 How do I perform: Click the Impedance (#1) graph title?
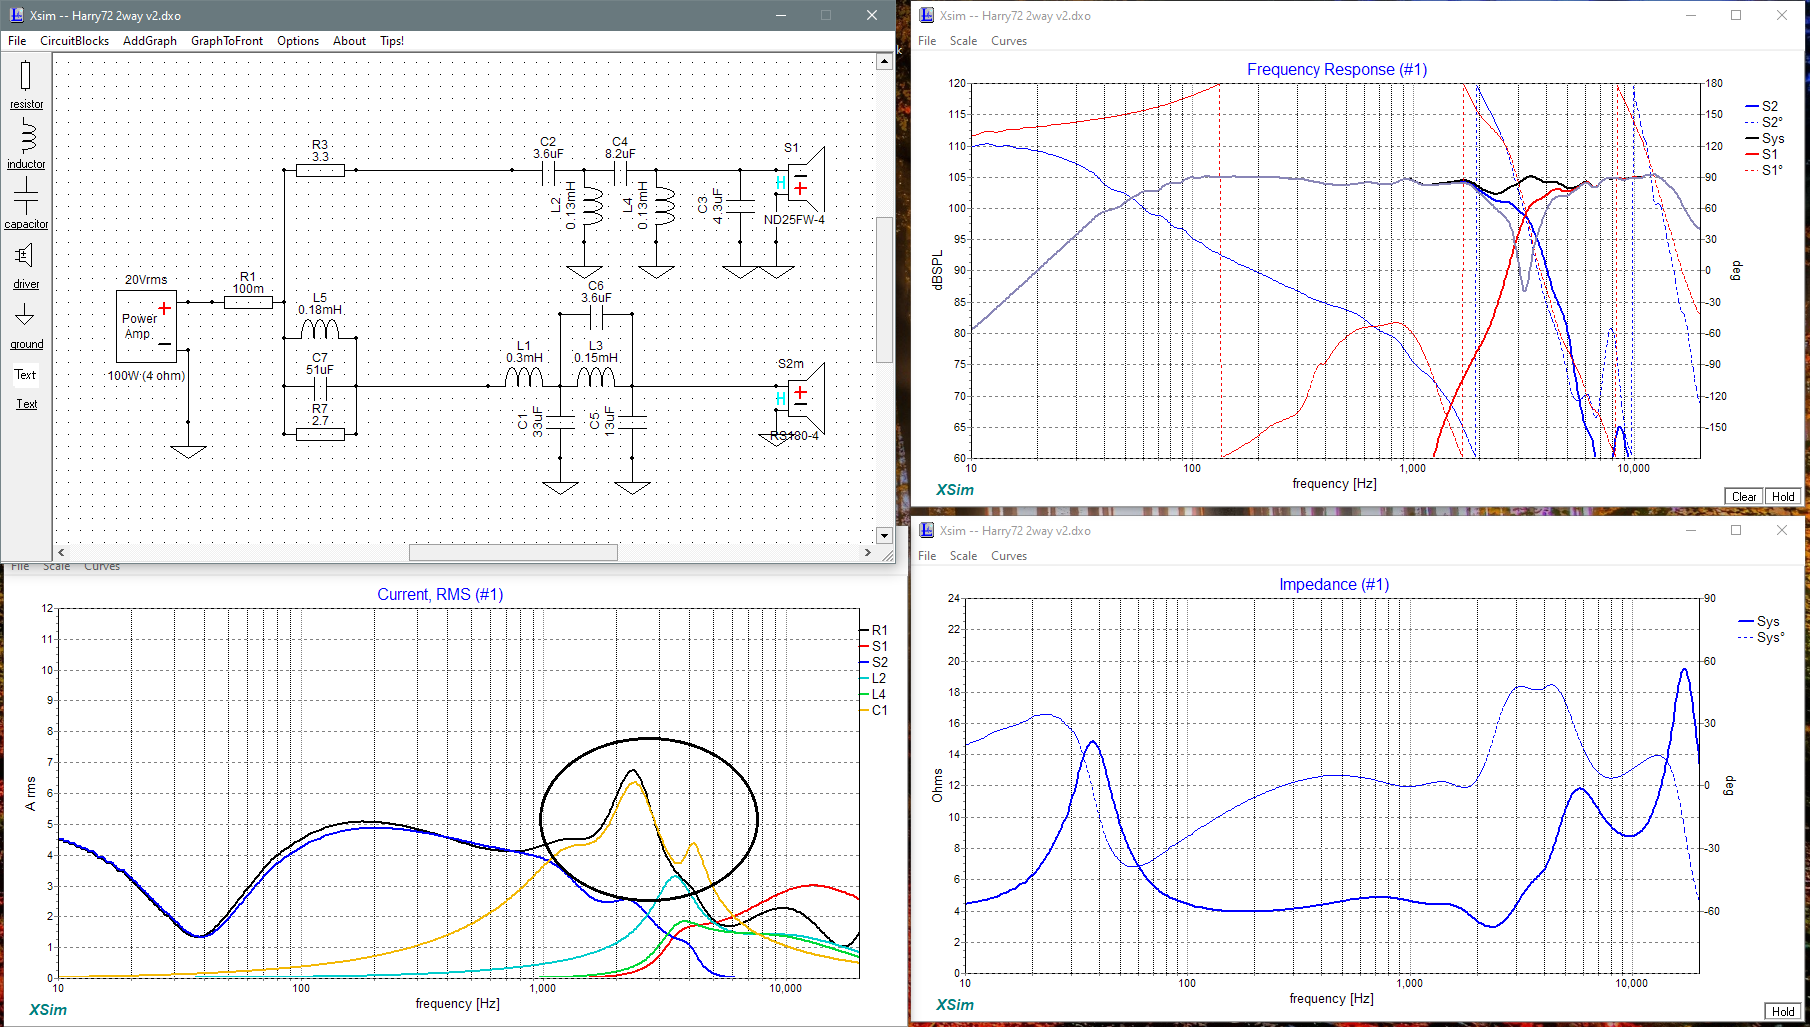1334,584
